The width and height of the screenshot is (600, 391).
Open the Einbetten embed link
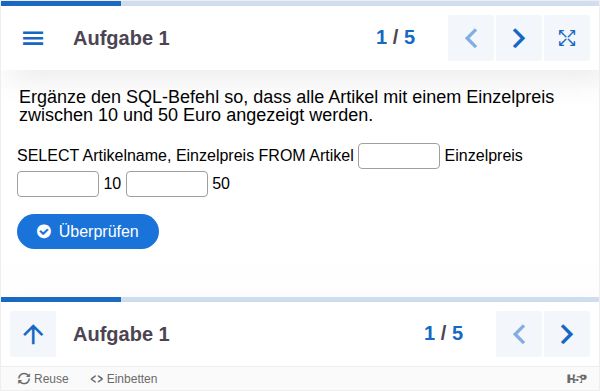[124, 379]
